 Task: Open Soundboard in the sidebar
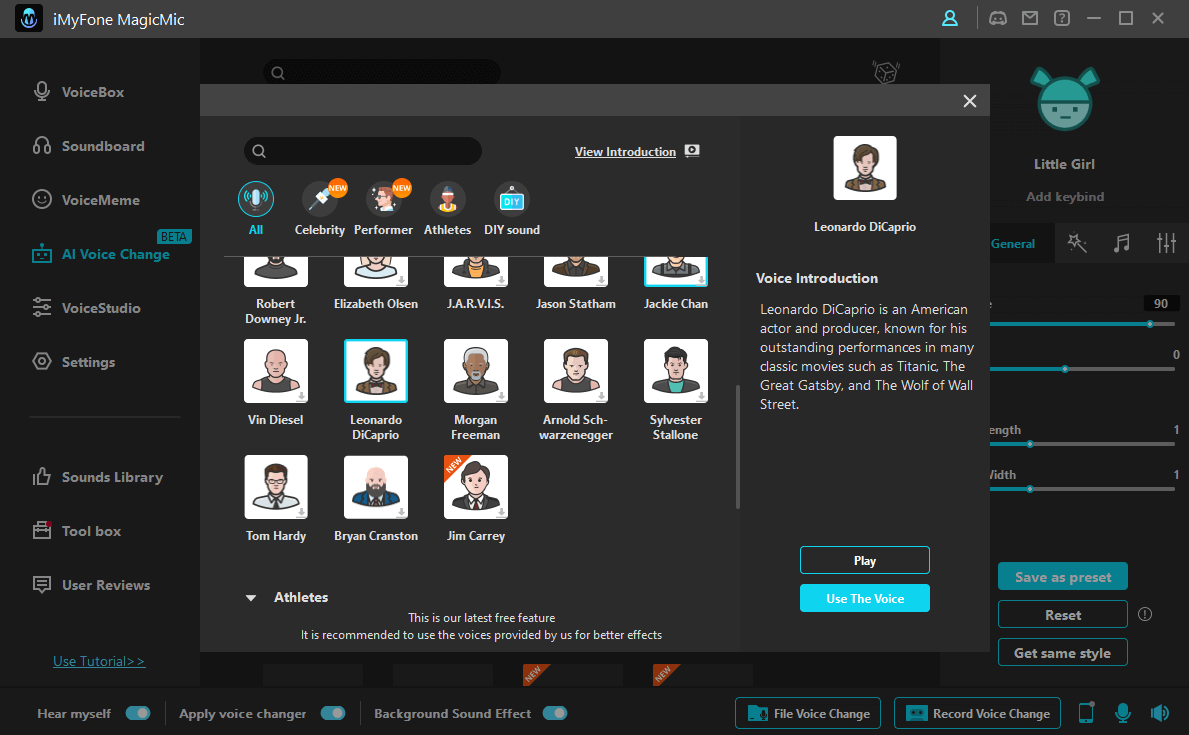pos(88,146)
